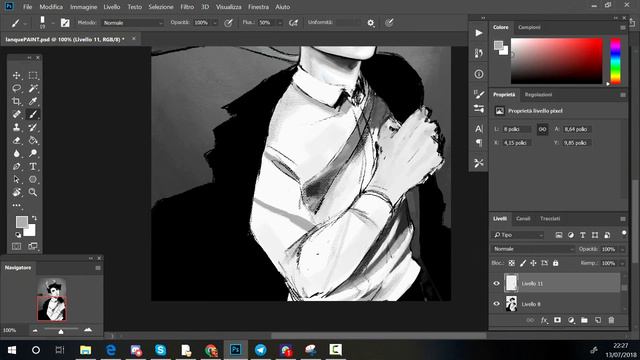Open layer Riemp. 100% dropdown arrow
Screen dimensions: 640x360
pos(622,264)
